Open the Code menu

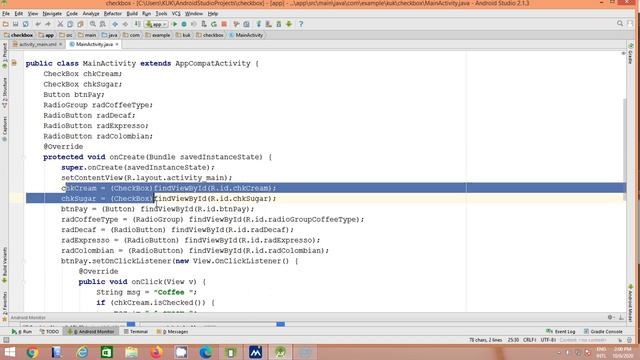coord(72,13)
